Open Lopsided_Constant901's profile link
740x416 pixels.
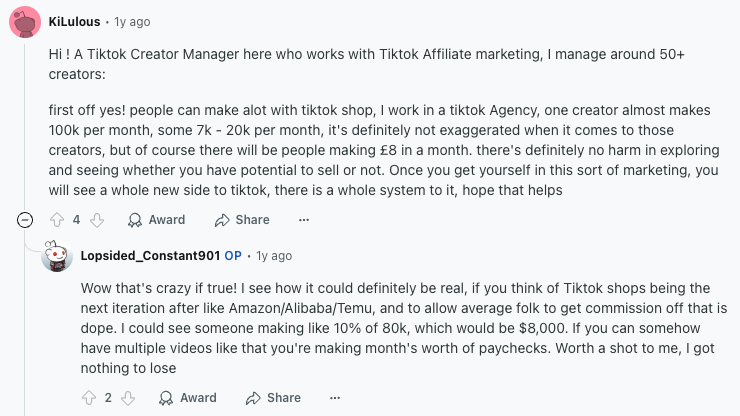click(150, 255)
